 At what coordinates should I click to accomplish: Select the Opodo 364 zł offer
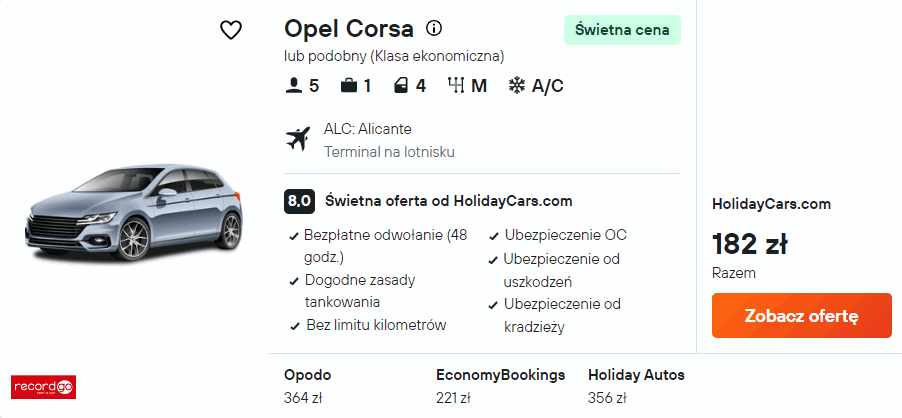coord(308,386)
